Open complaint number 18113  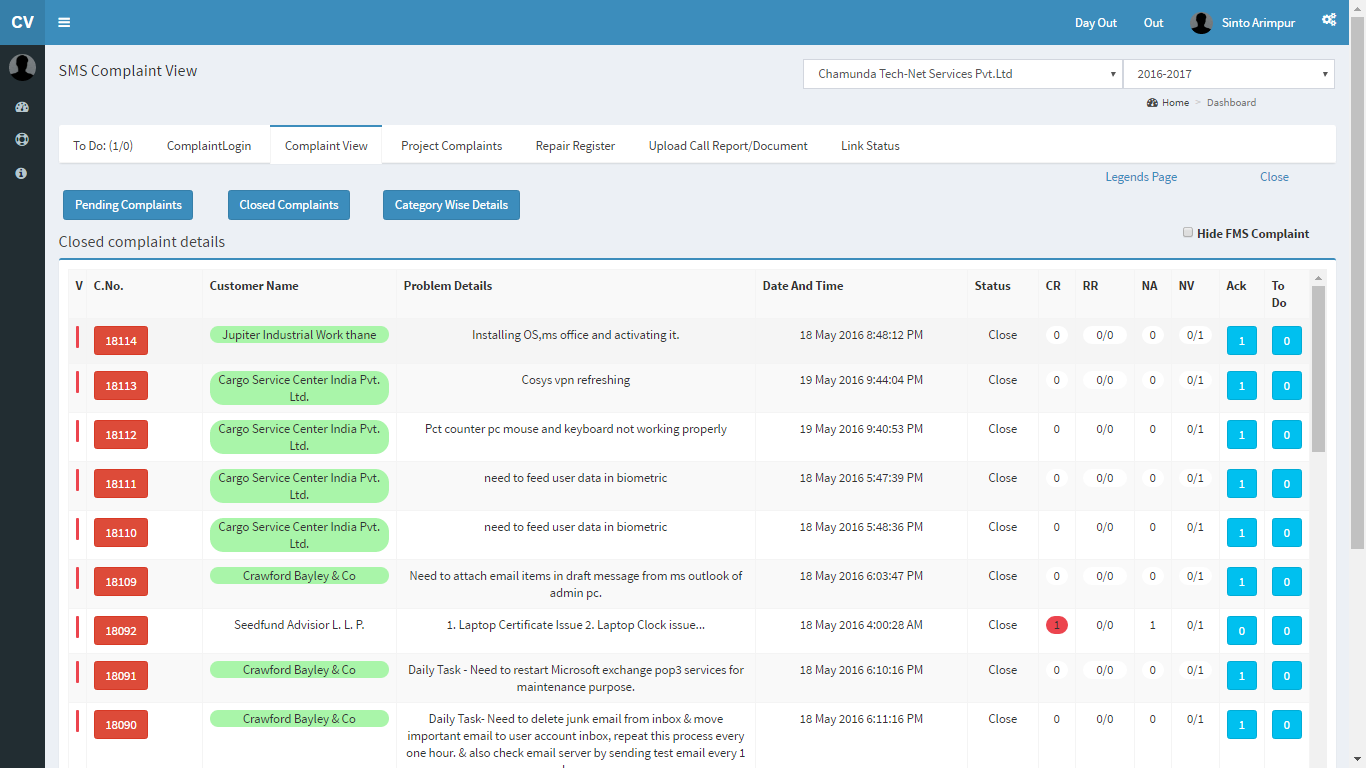click(x=121, y=386)
